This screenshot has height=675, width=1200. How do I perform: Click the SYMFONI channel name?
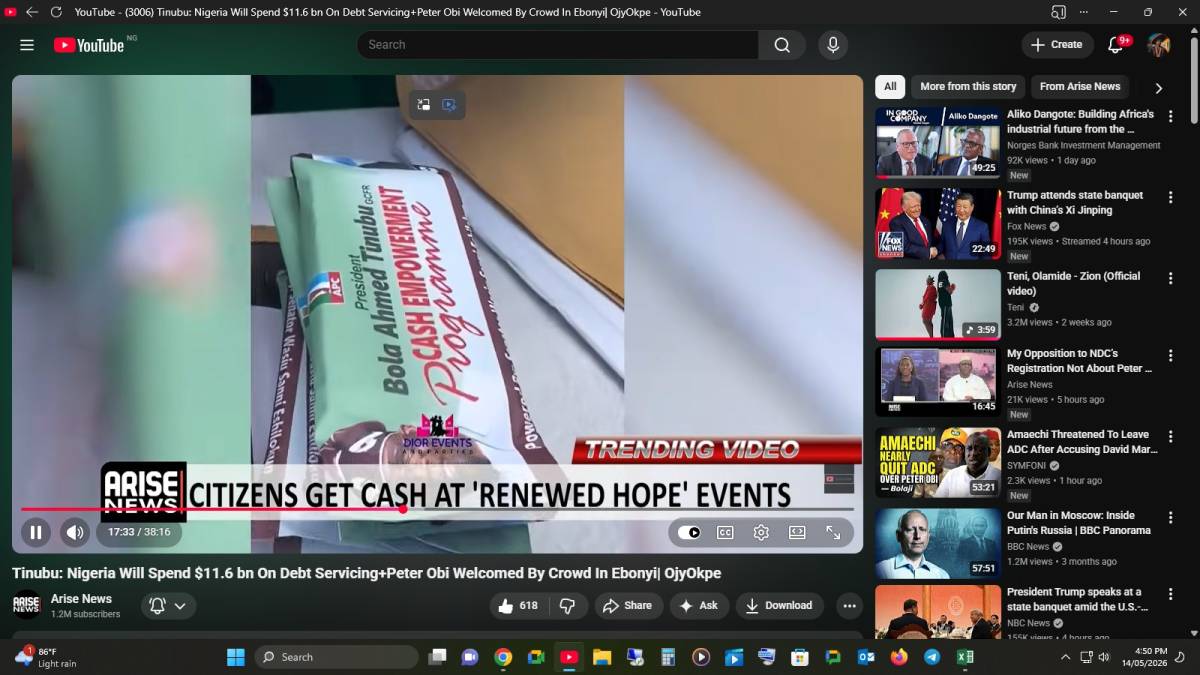click(1026, 465)
